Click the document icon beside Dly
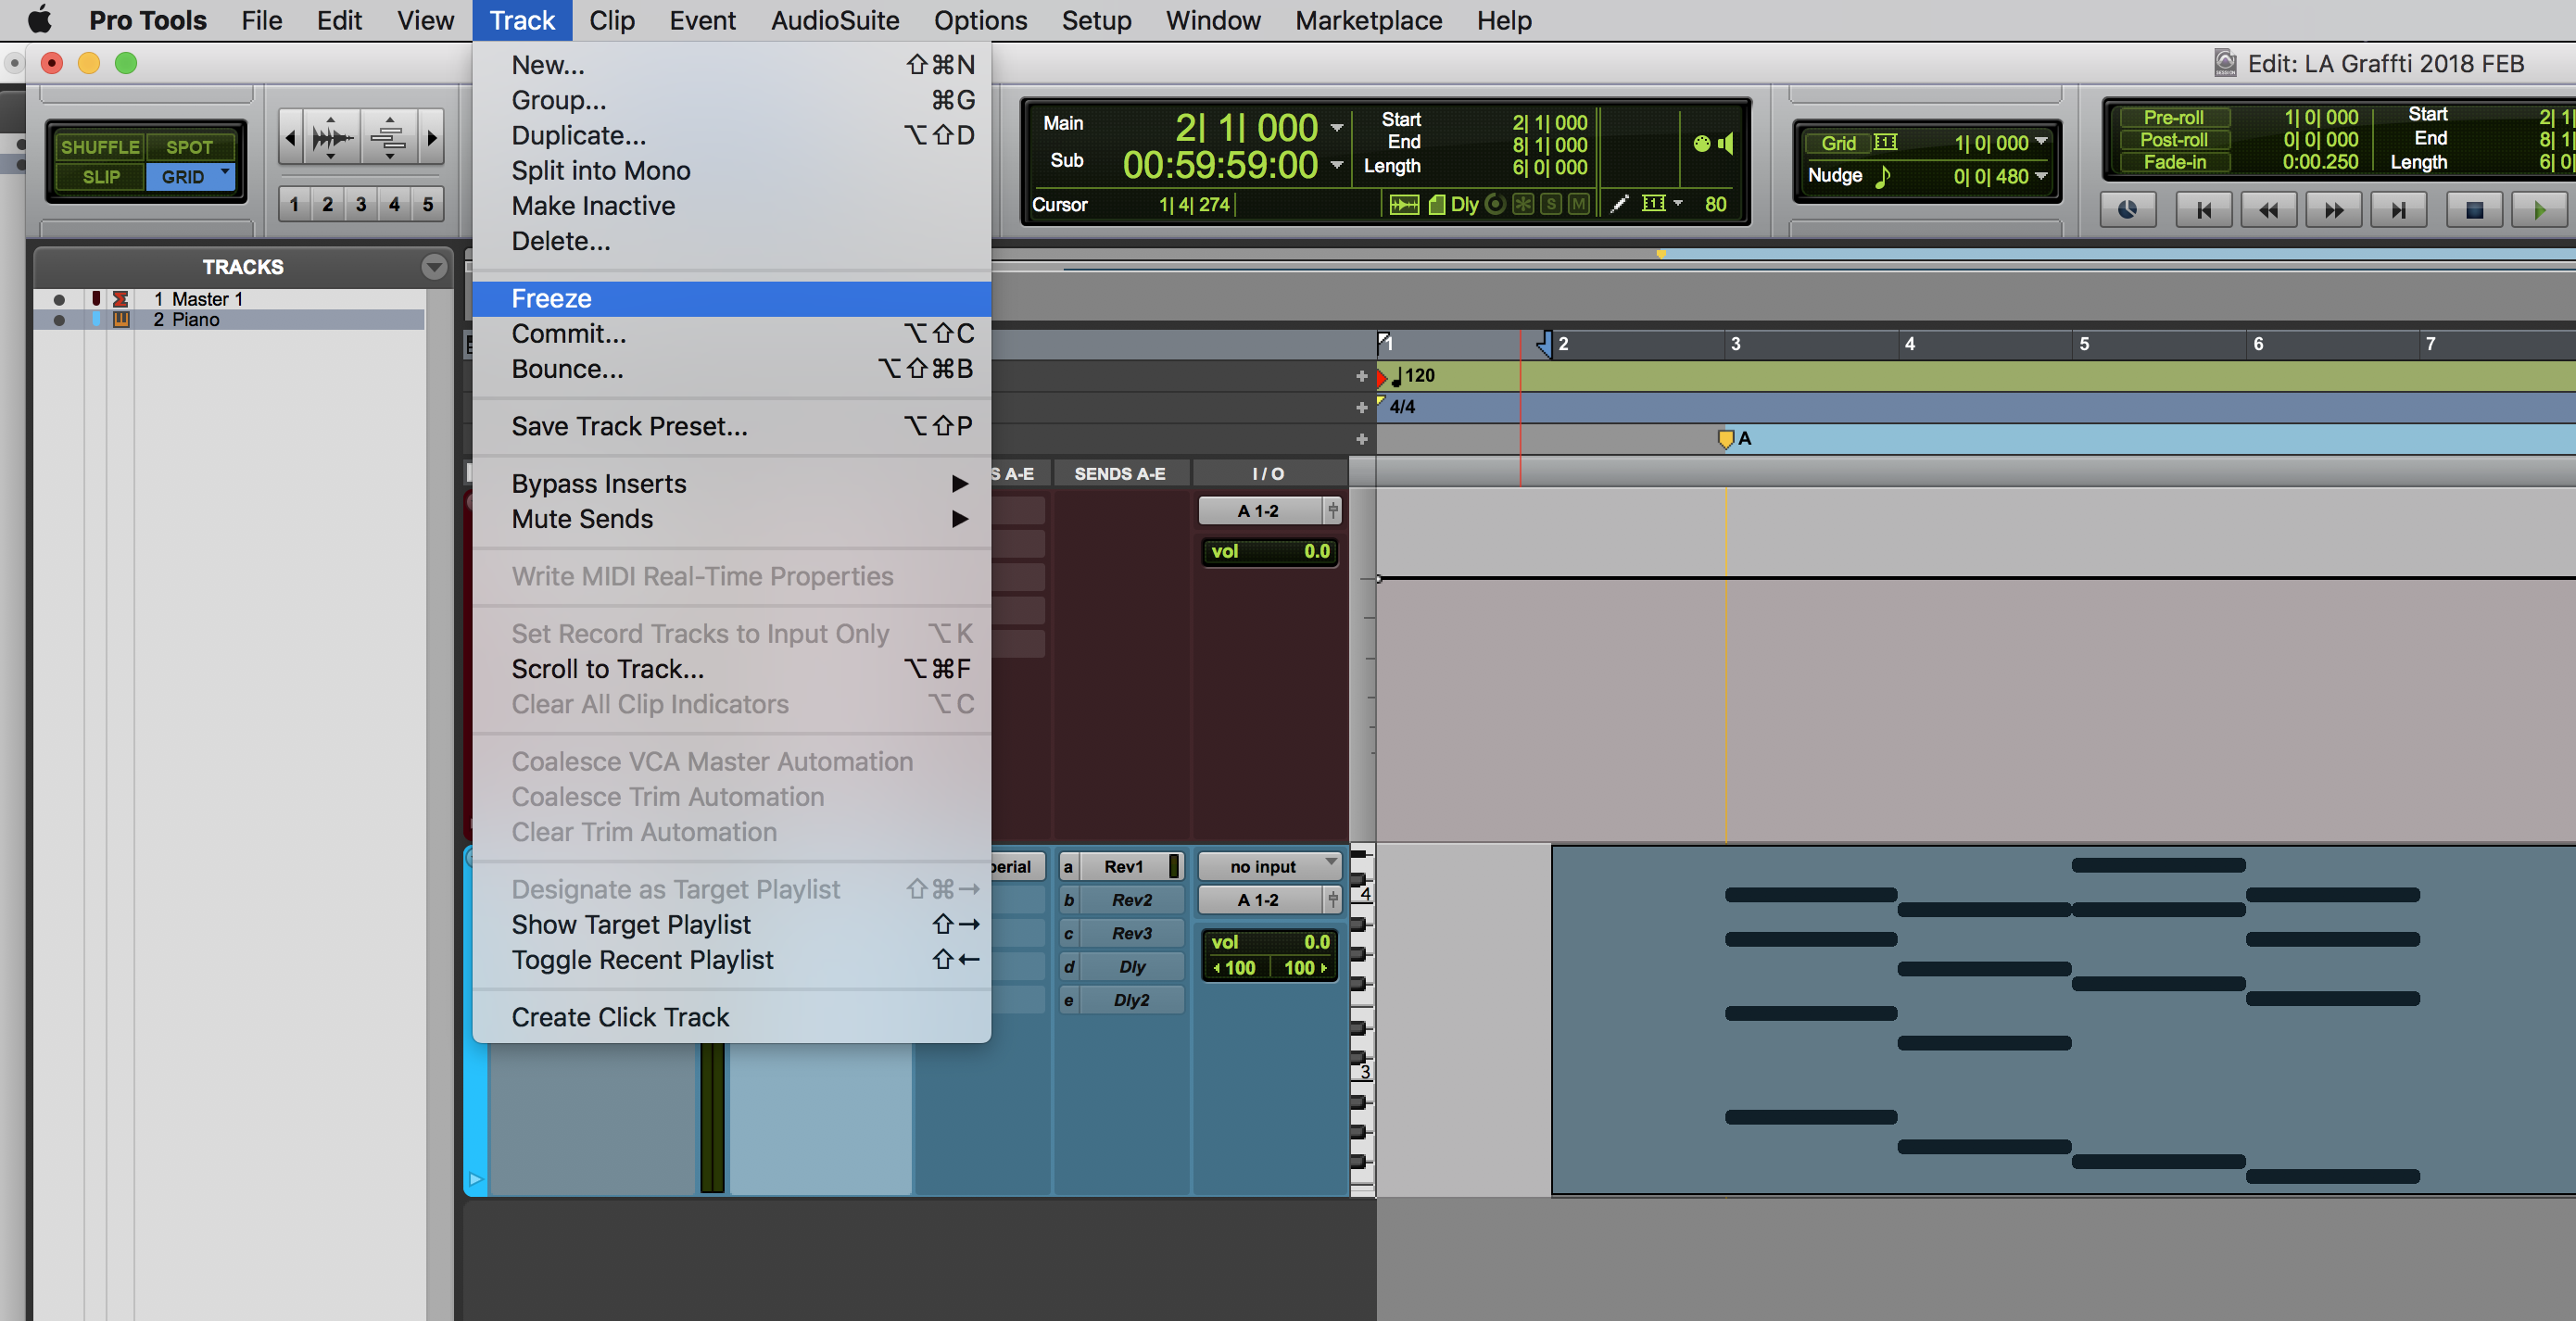This screenshot has width=2576, height=1321. click(x=1437, y=204)
